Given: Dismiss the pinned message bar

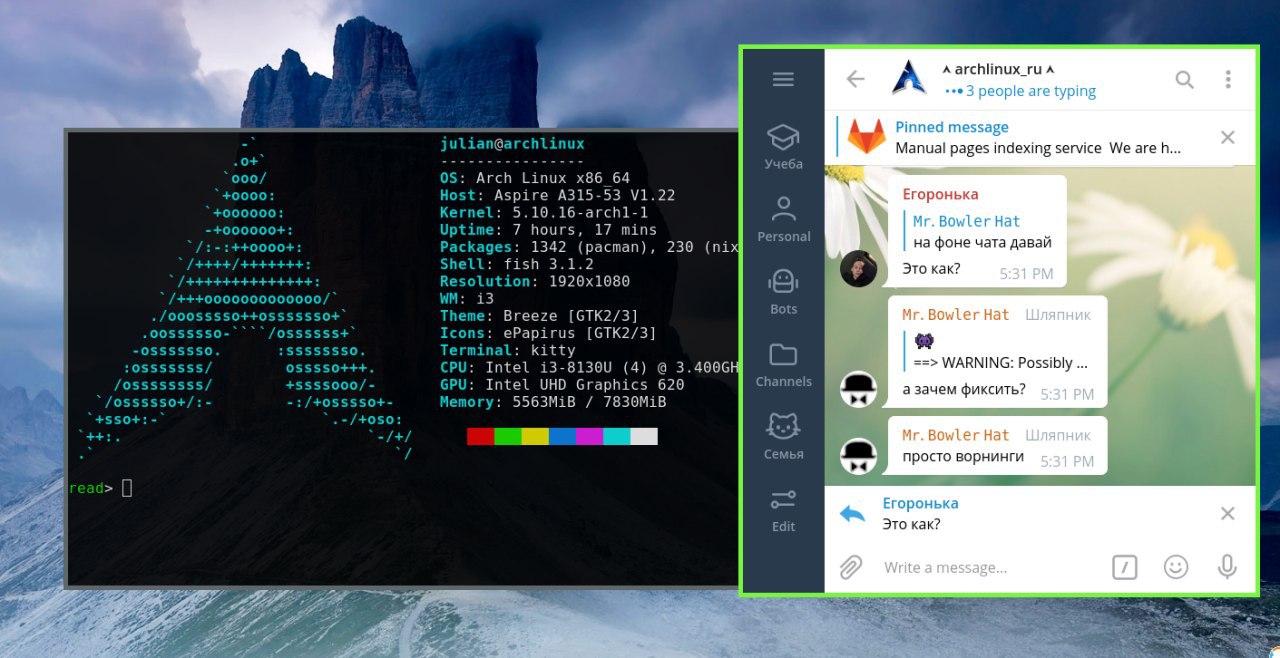Looking at the screenshot, I should (1228, 137).
